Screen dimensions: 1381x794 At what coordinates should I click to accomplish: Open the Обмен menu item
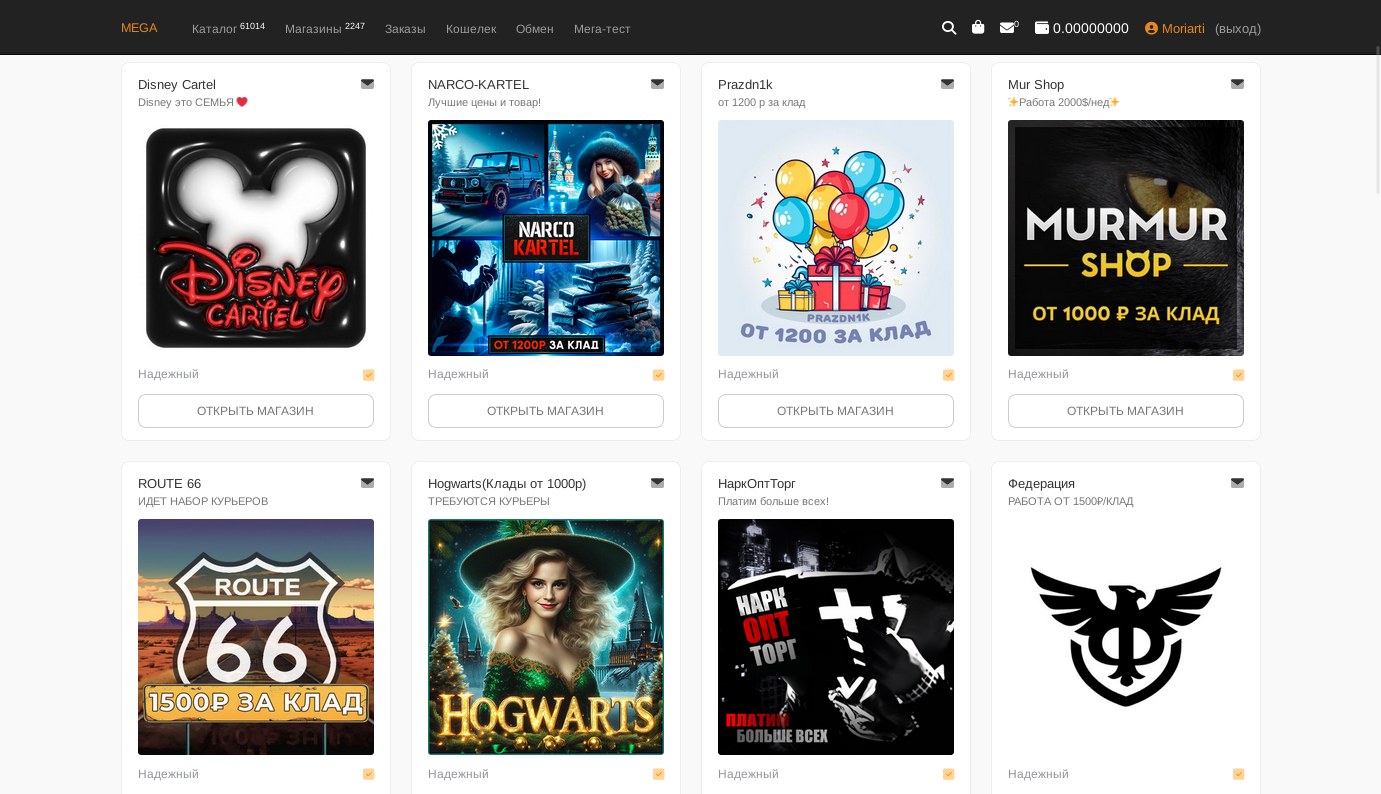535,29
